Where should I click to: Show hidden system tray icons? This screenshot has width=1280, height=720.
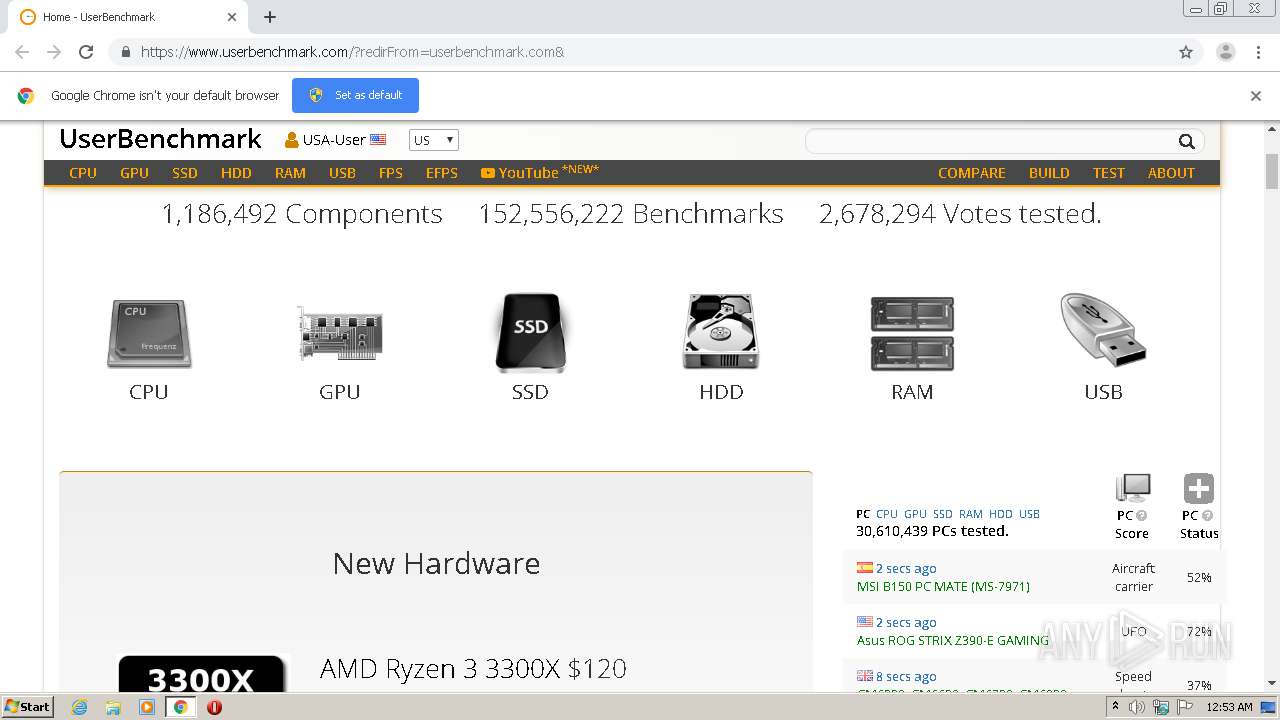click(x=1115, y=707)
